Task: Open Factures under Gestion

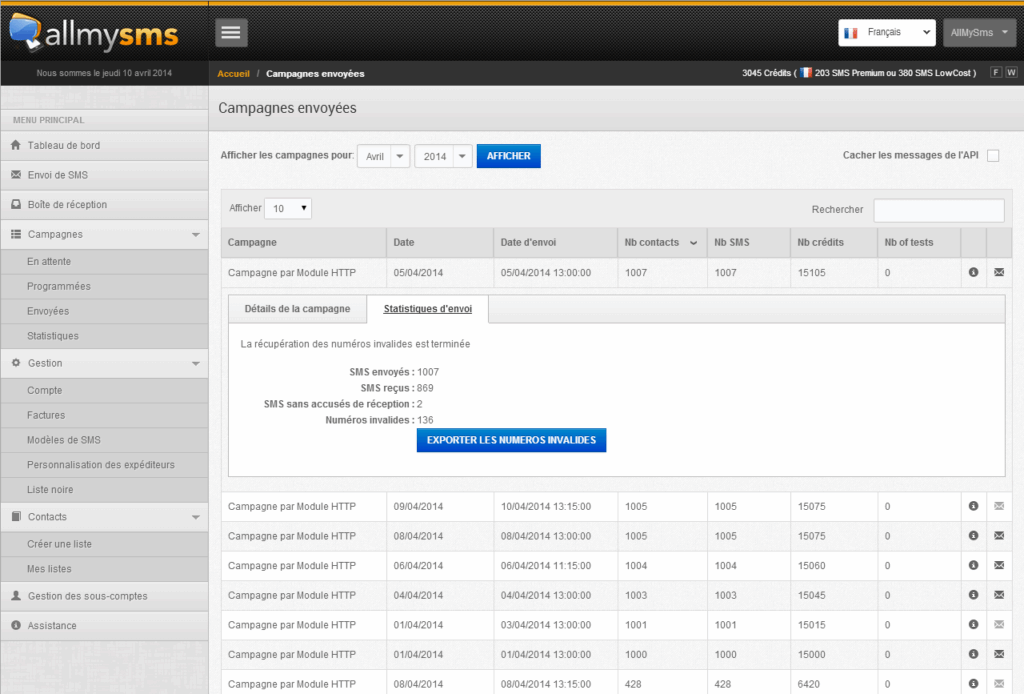Action: 104,415
